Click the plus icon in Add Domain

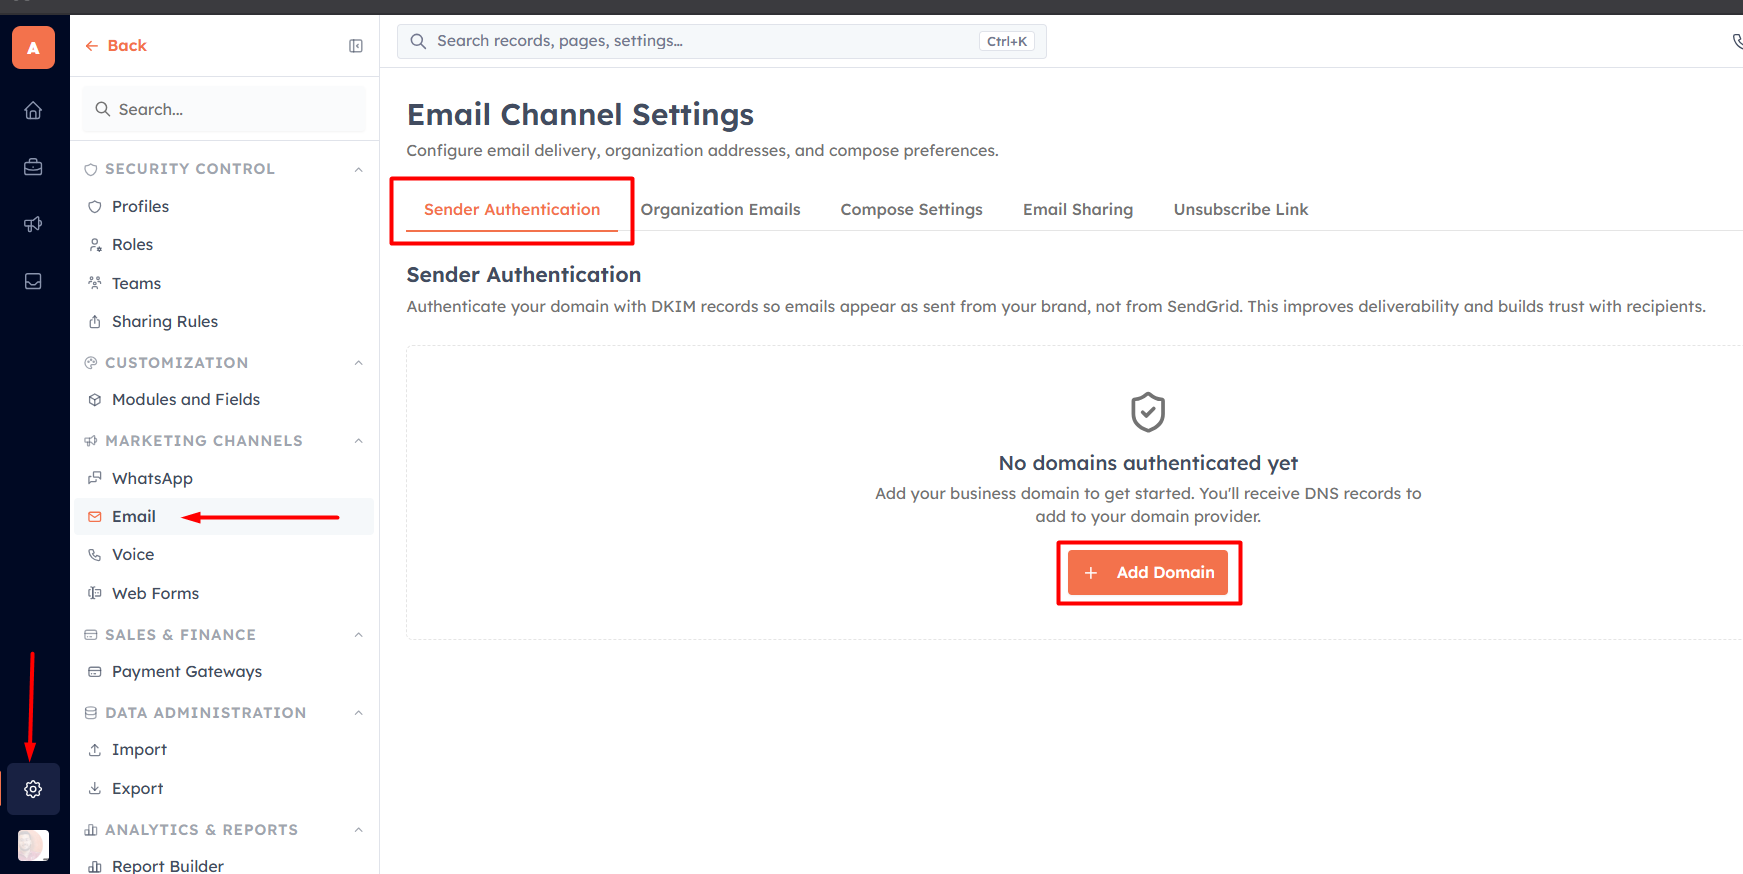[1091, 573]
